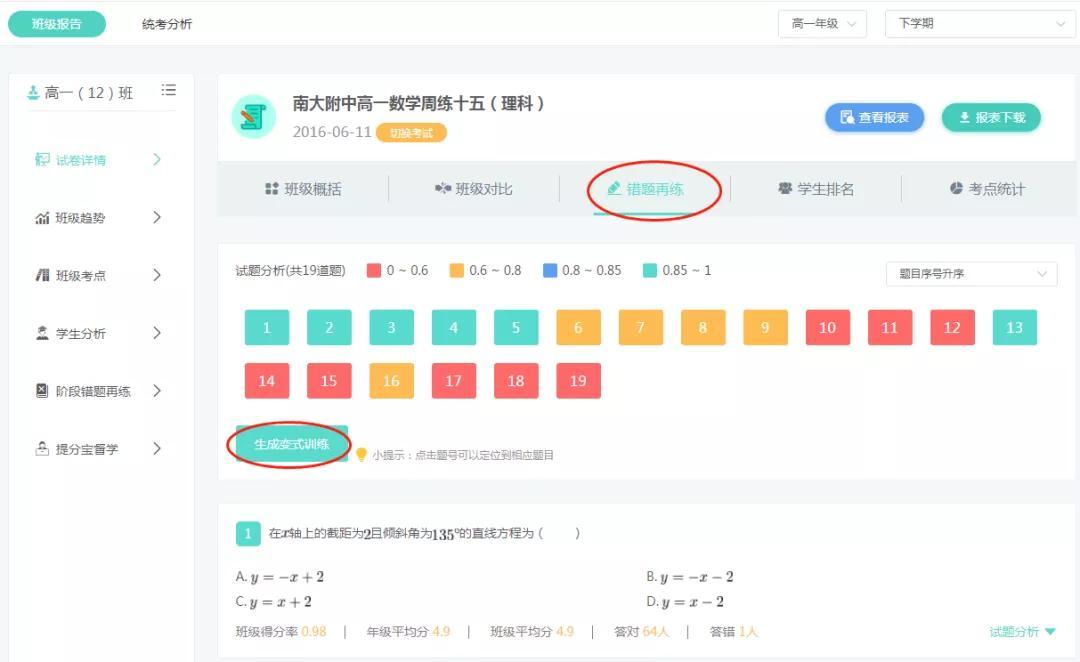Click the 阶段错题再练 sidebar icon
This screenshot has width=1080, height=662.
[x=42, y=392]
